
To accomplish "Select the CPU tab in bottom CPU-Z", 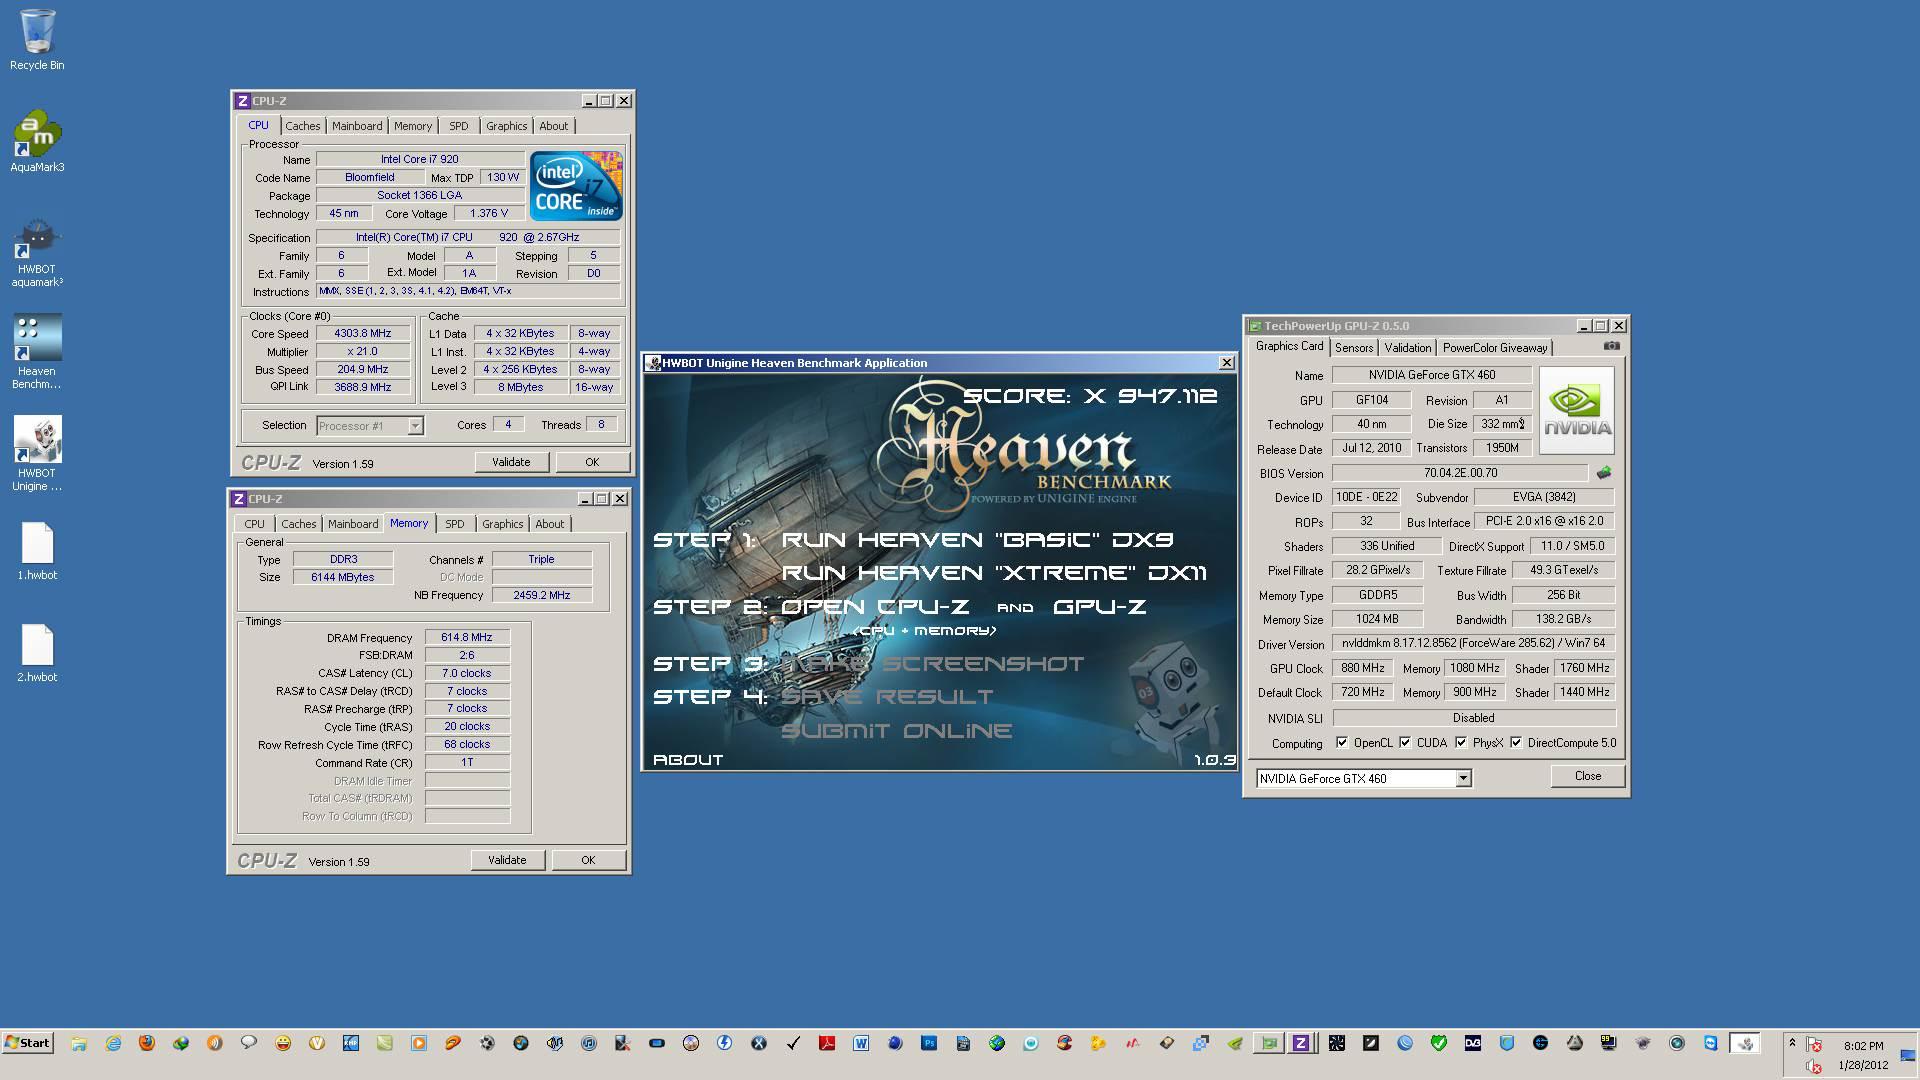I will [x=254, y=524].
